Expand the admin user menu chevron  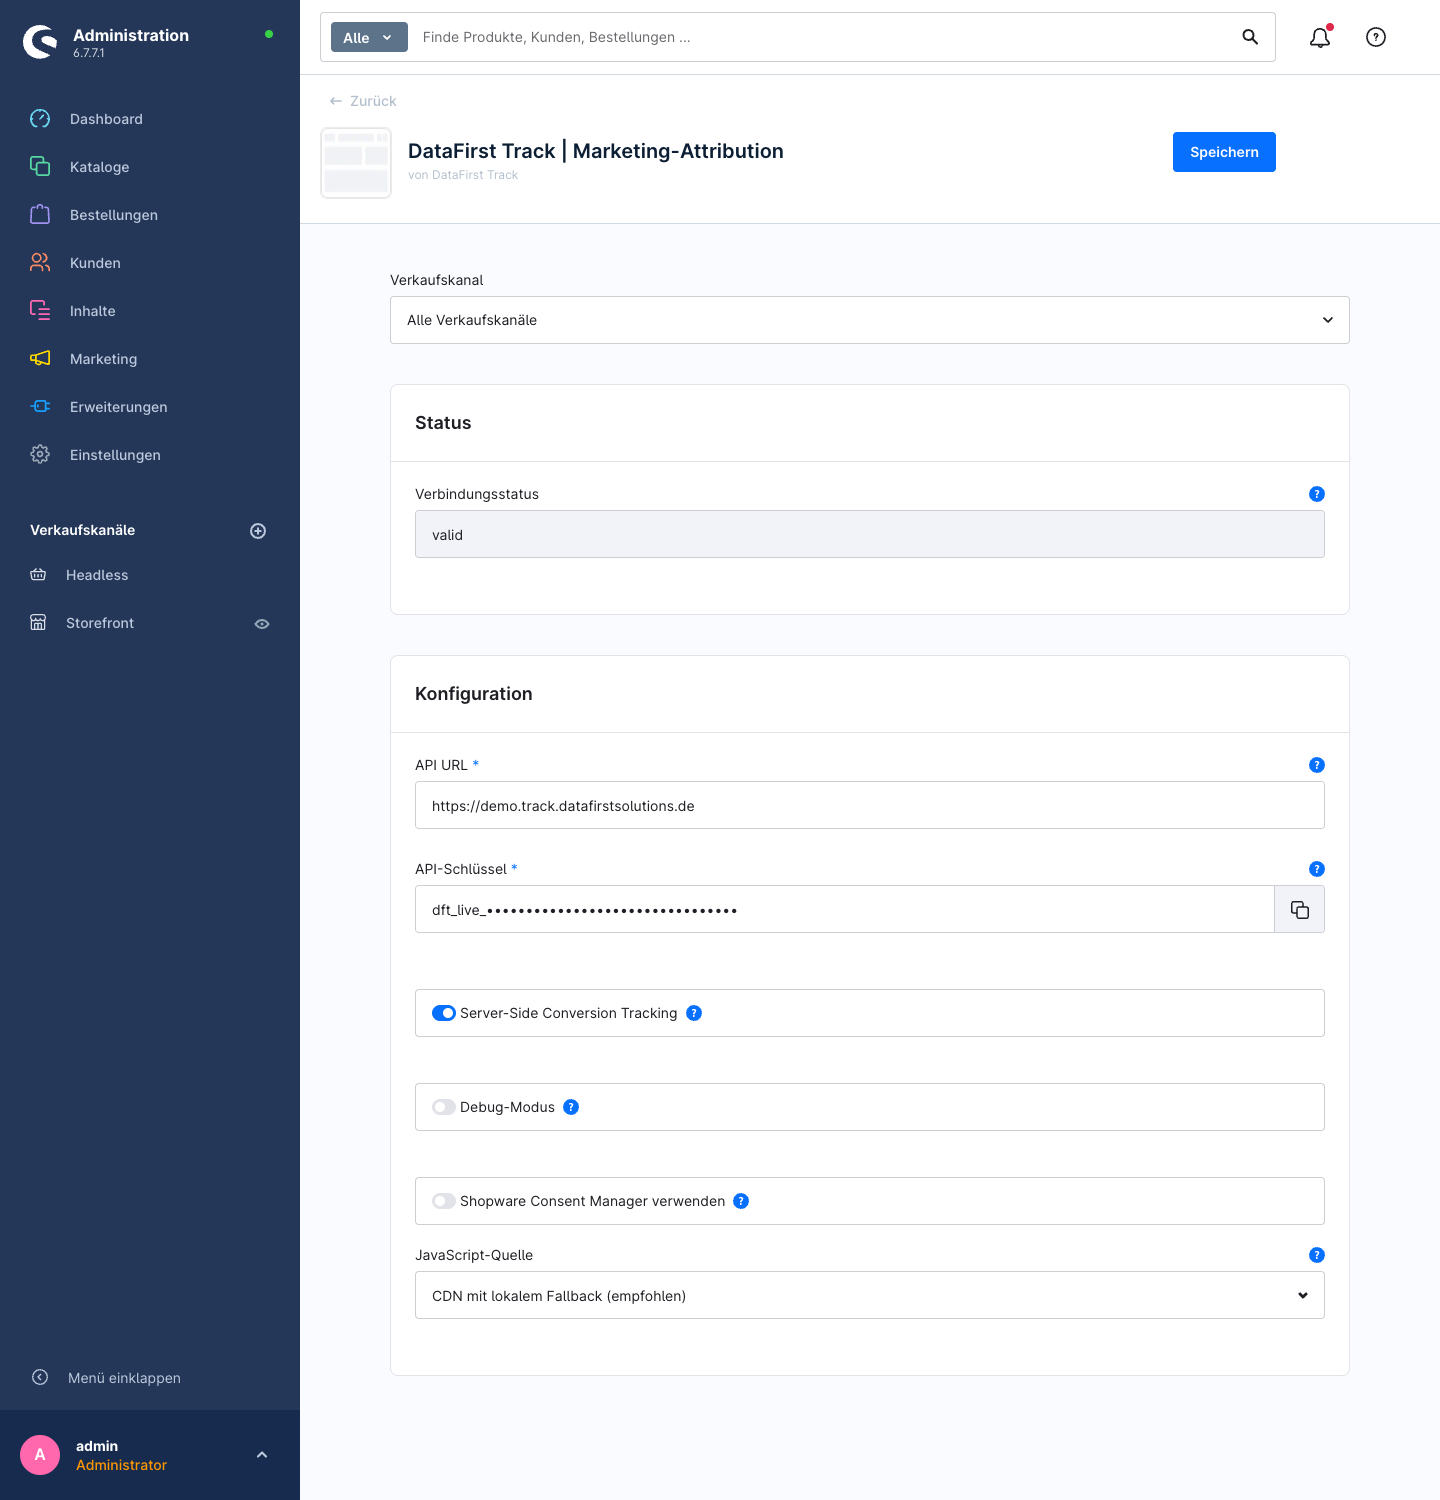(x=262, y=1455)
